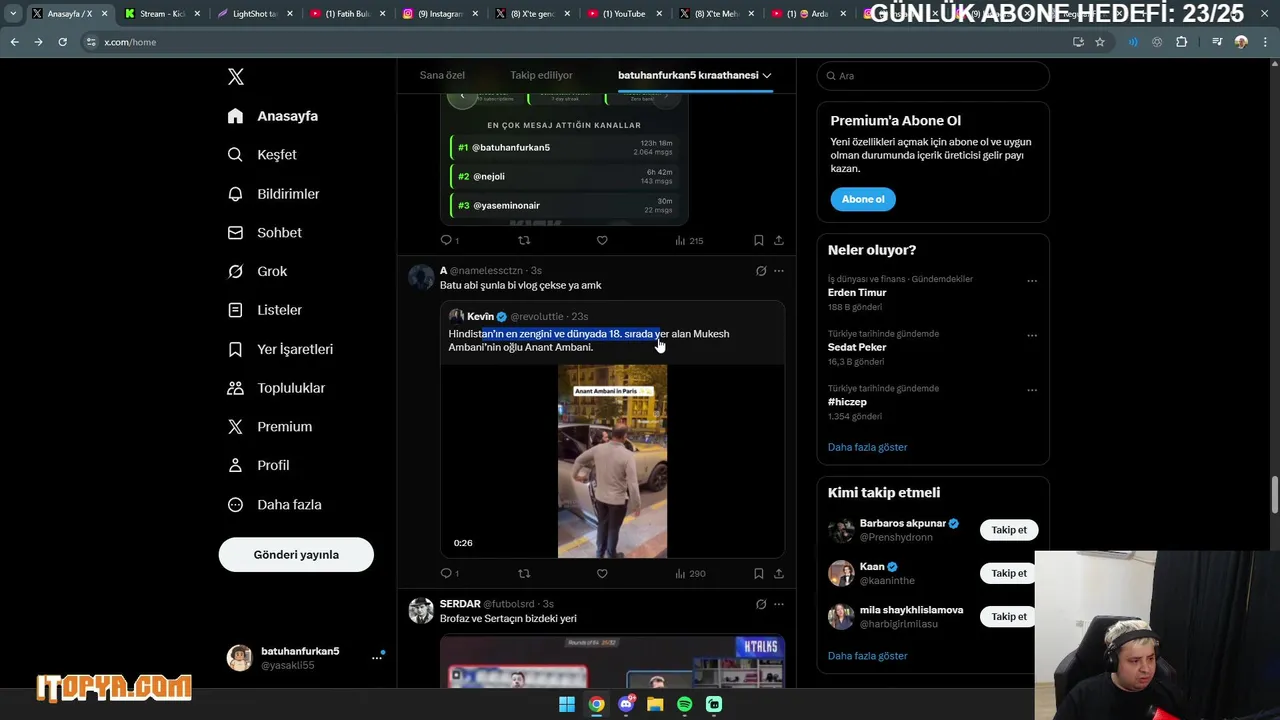Open Daha fazla menu in sidebar
This screenshot has height=720, width=1280.
point(275,505)
